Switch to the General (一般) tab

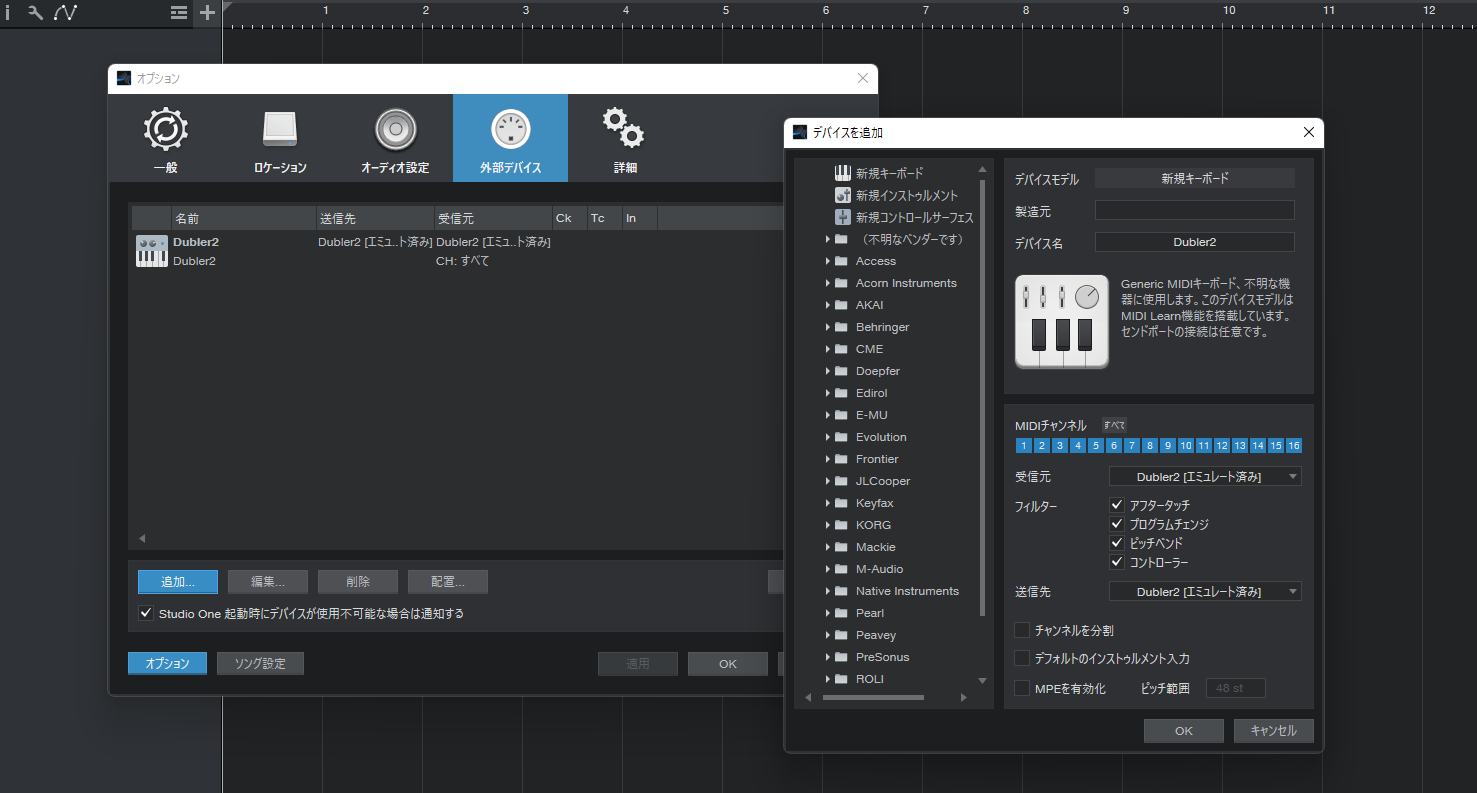click(x=166, y=138)
